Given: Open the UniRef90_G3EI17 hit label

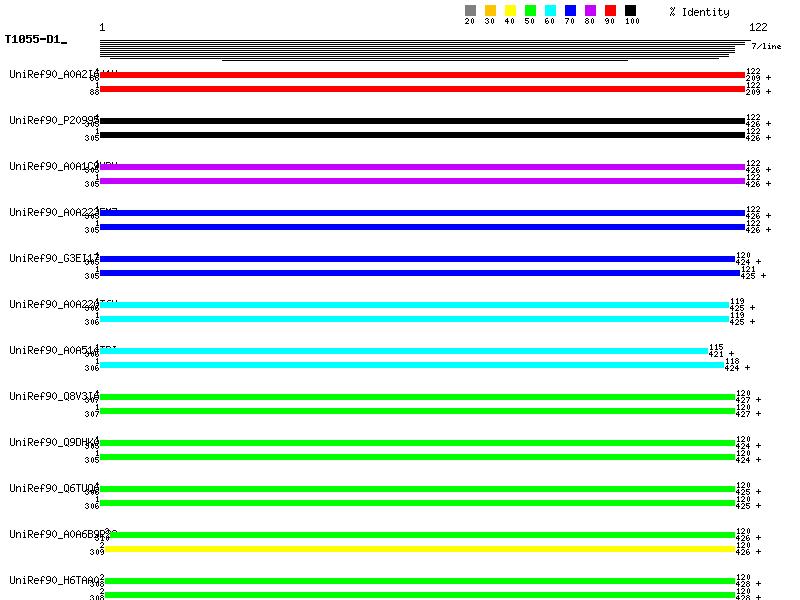Looking at the screenshot, I should pos(53,258).
